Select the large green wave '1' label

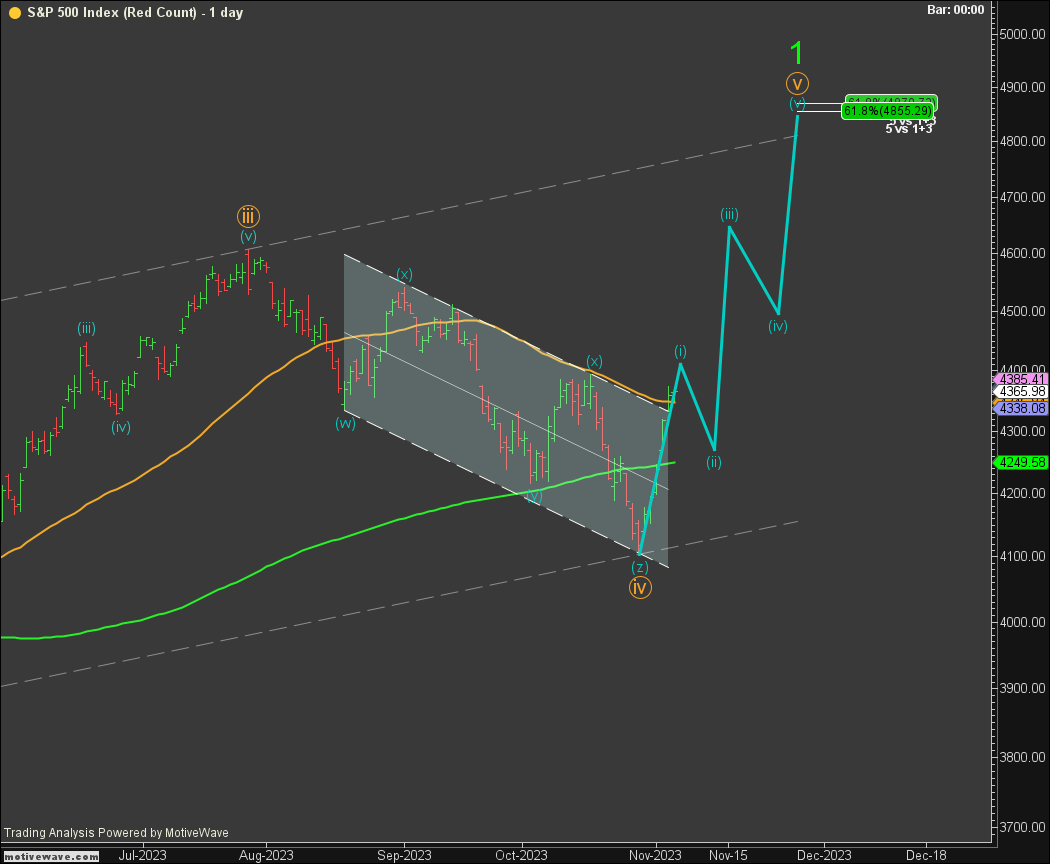[796, 53]
